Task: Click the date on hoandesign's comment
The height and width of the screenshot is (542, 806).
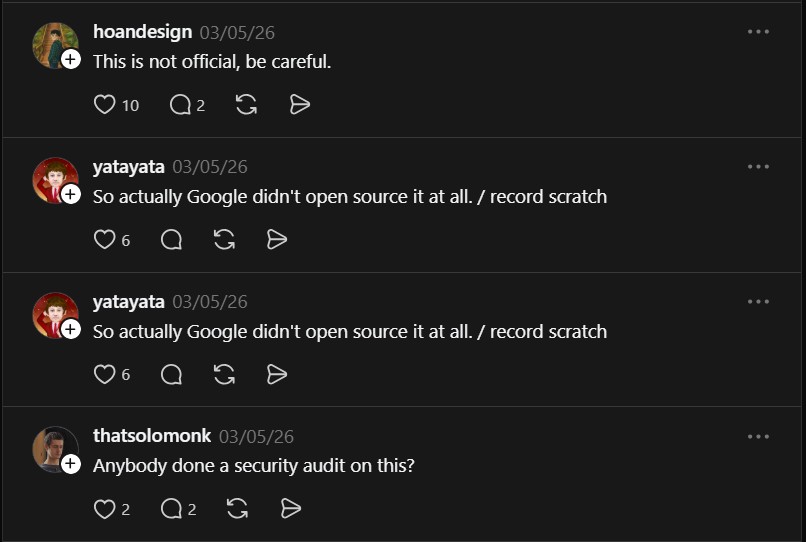Action: point(237,32)
